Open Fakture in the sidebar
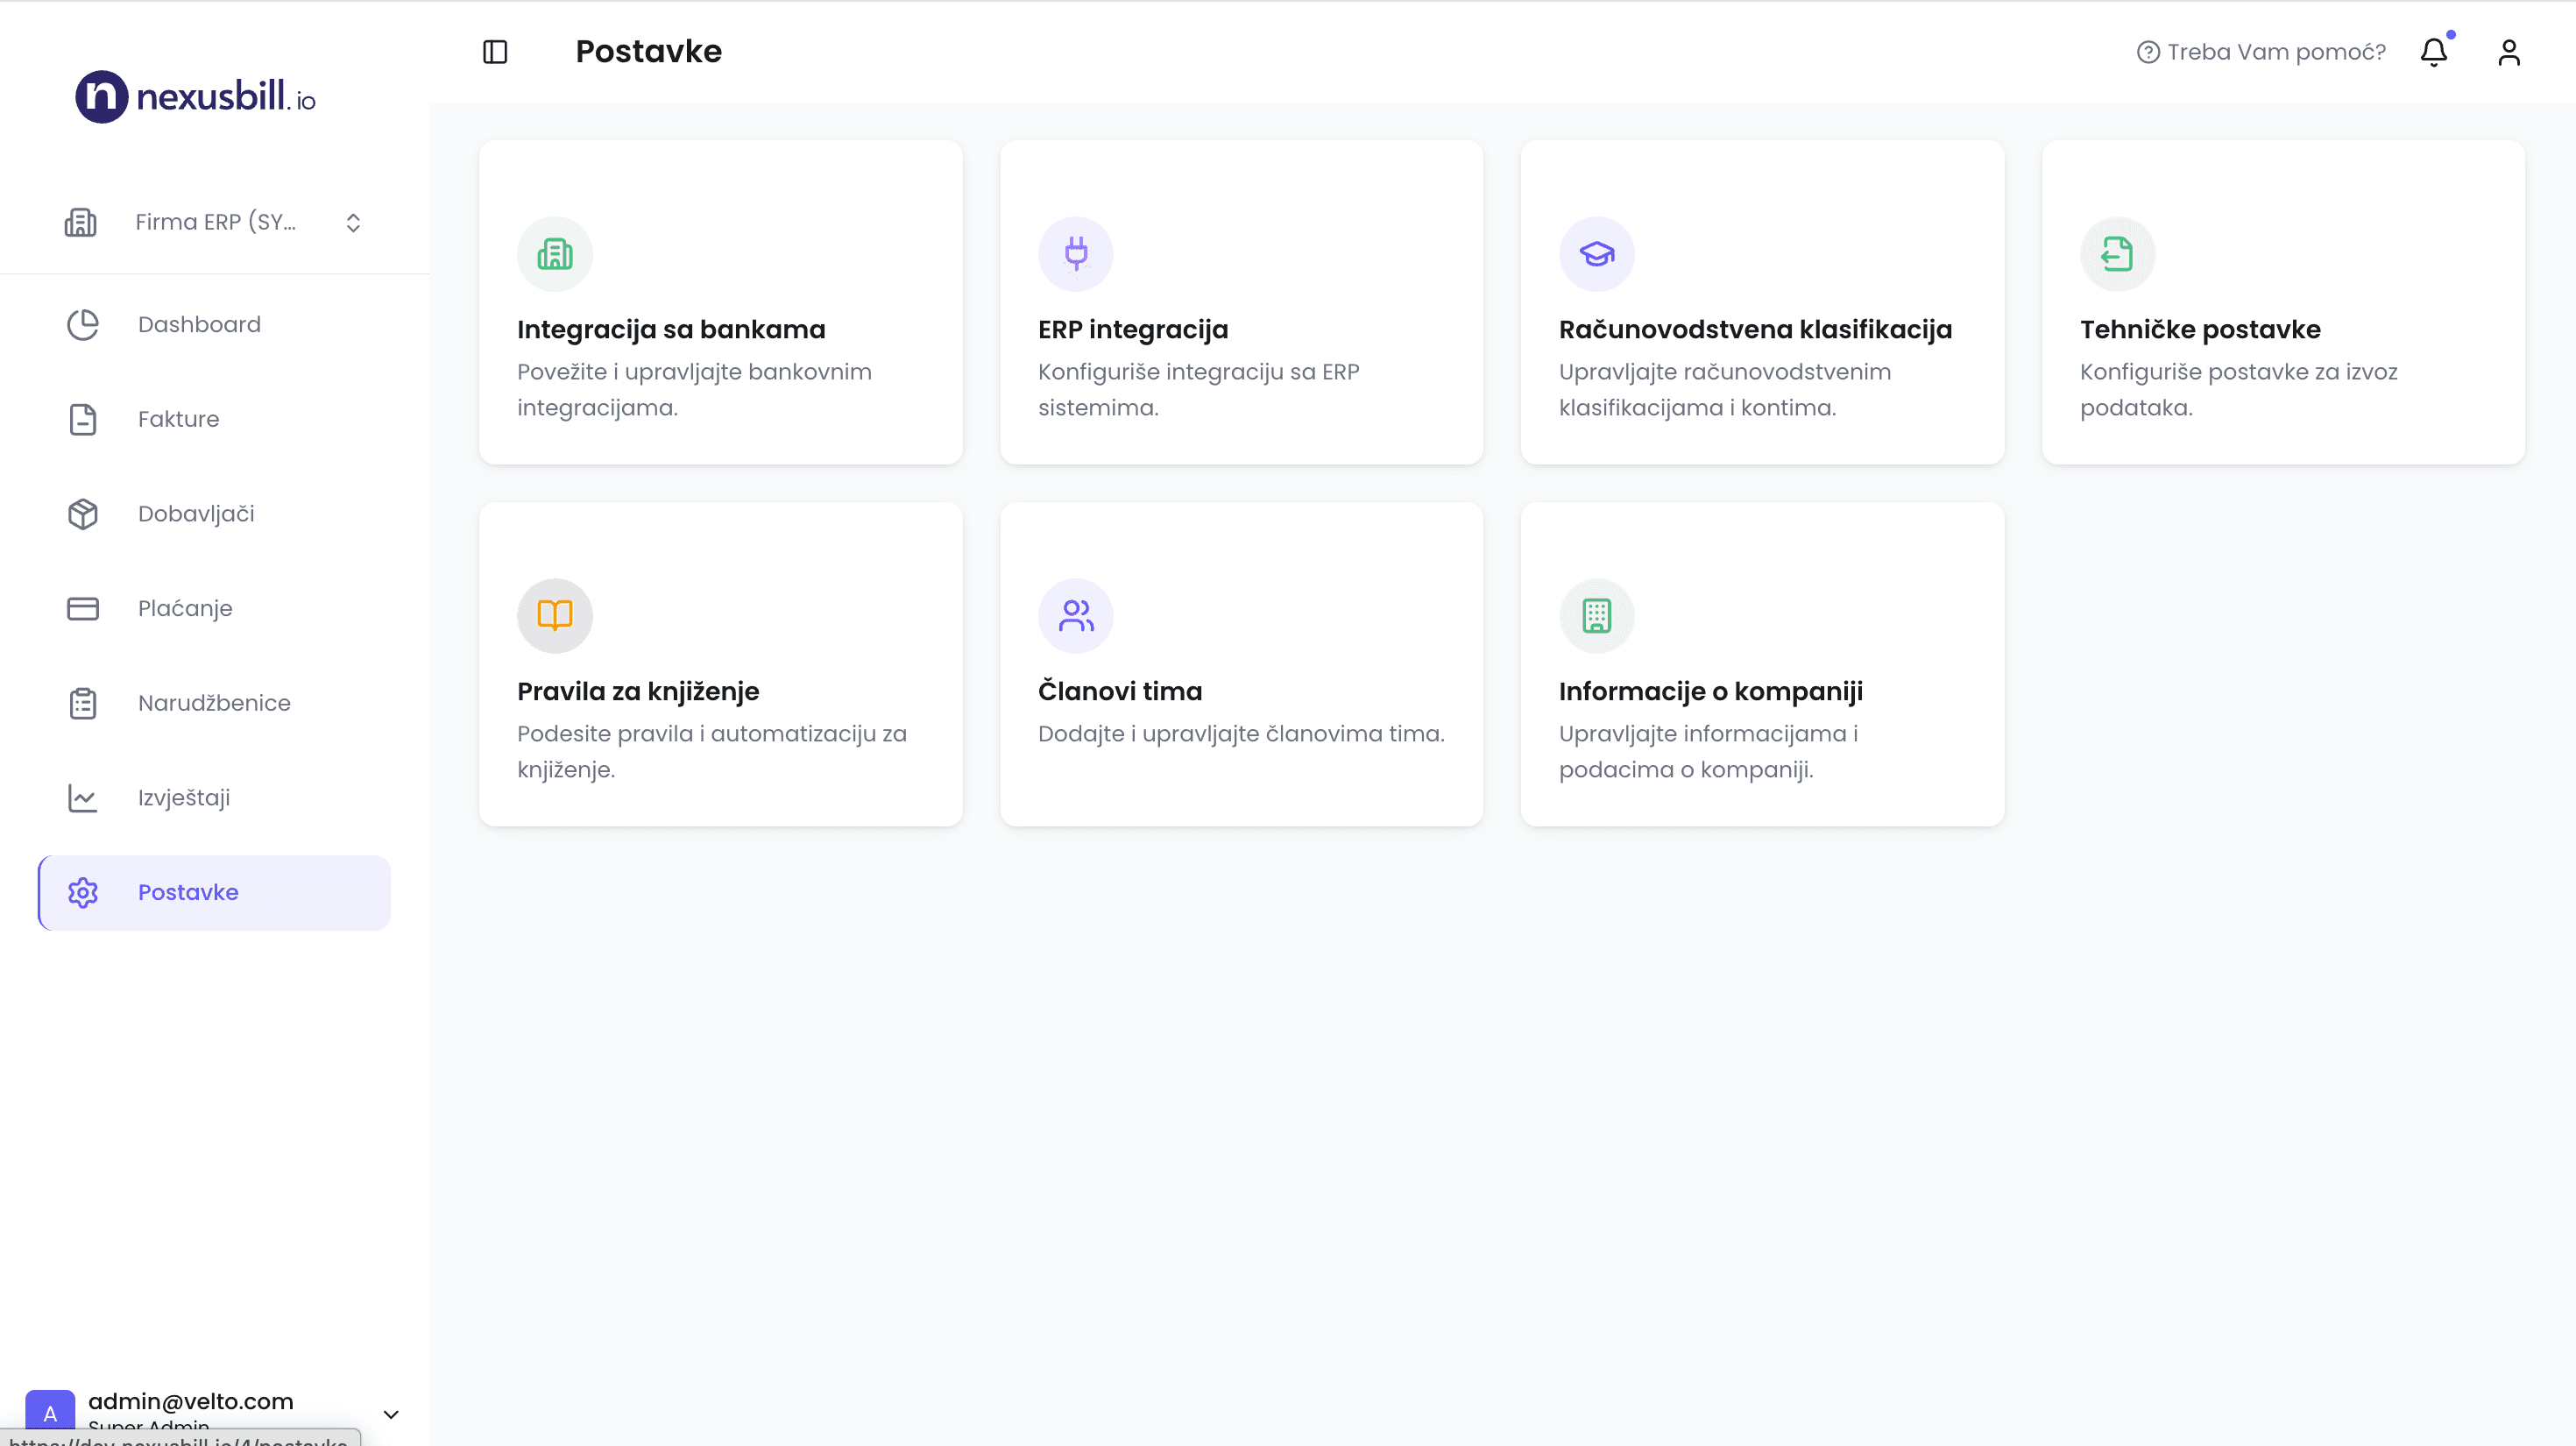The height and width of the screenshot is (1446, 2576). 178,419
